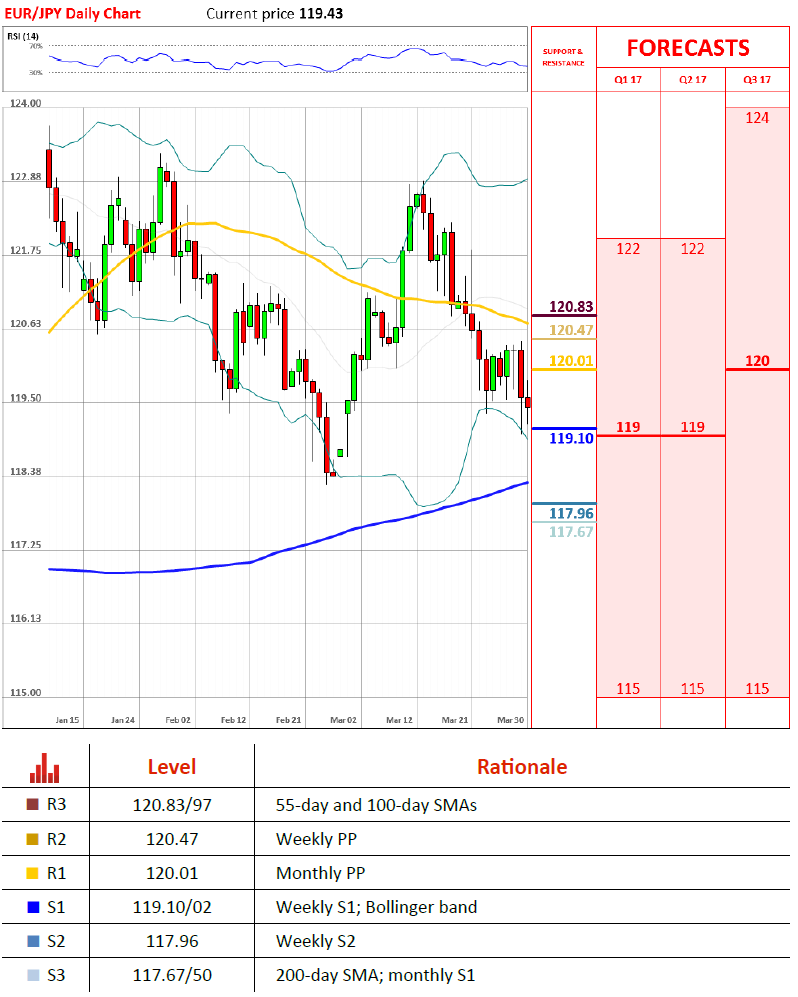Click the '119.10/02' level cell

click(x=172, y=907)
